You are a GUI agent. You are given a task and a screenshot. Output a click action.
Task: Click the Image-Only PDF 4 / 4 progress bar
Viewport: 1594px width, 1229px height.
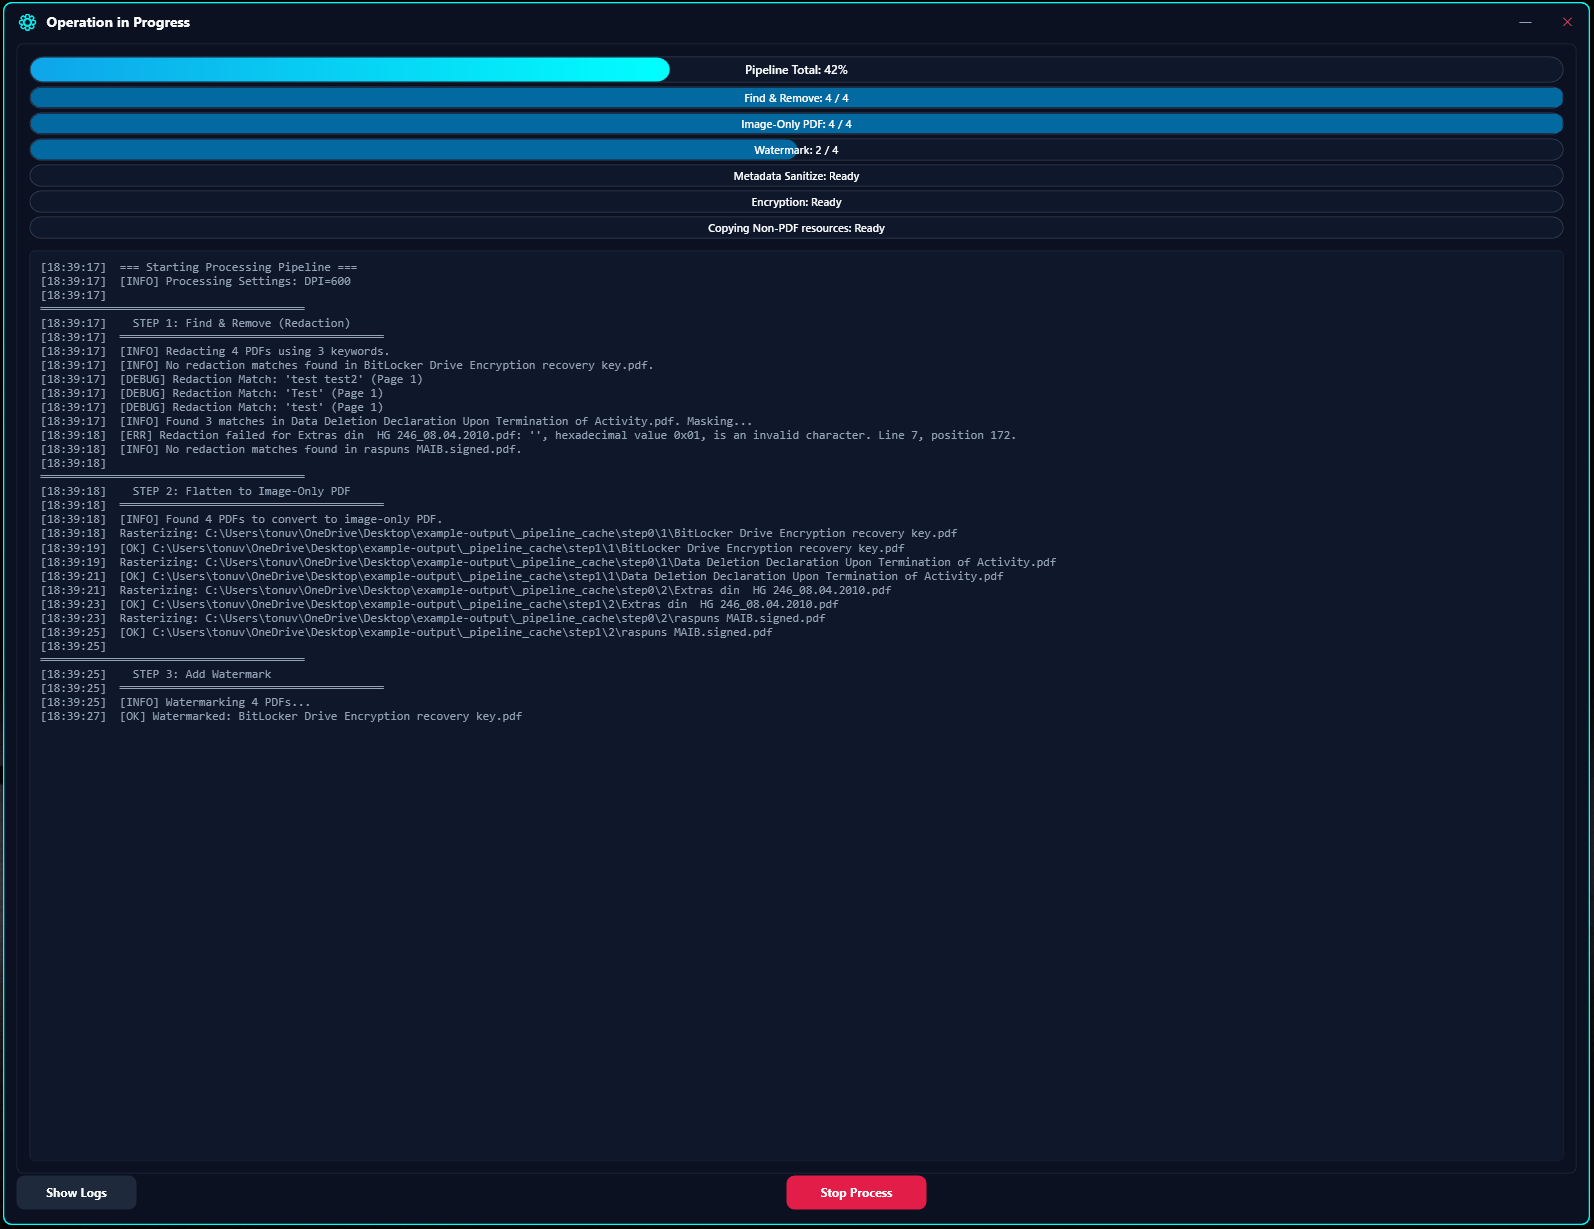(x=796, y=124)
